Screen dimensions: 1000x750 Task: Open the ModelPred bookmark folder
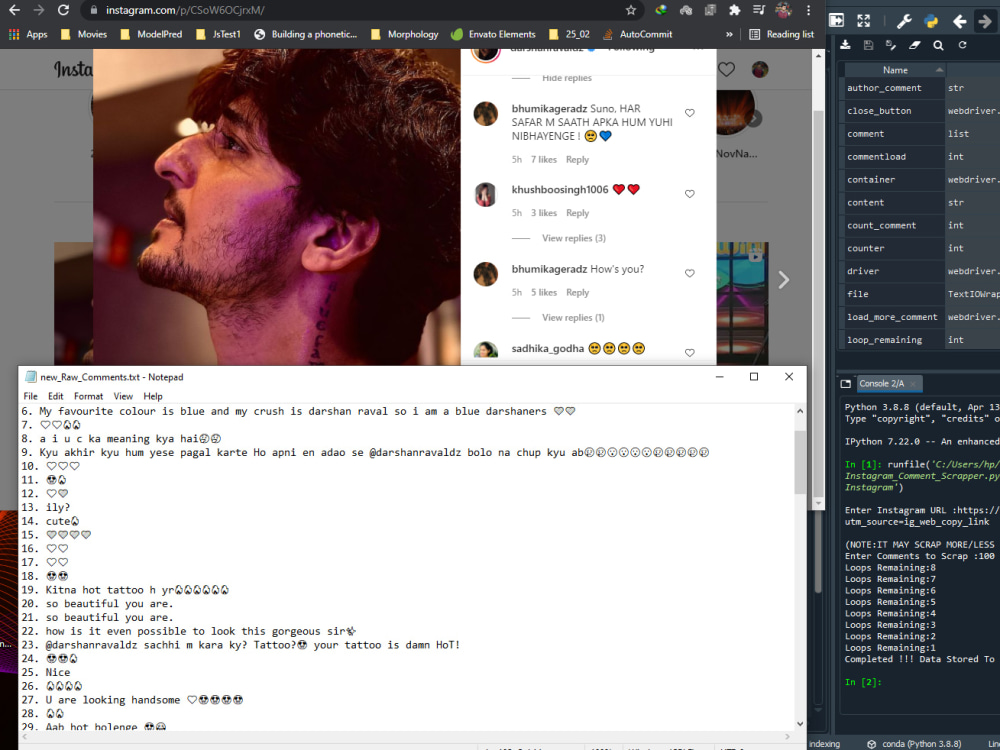(151, 34)
